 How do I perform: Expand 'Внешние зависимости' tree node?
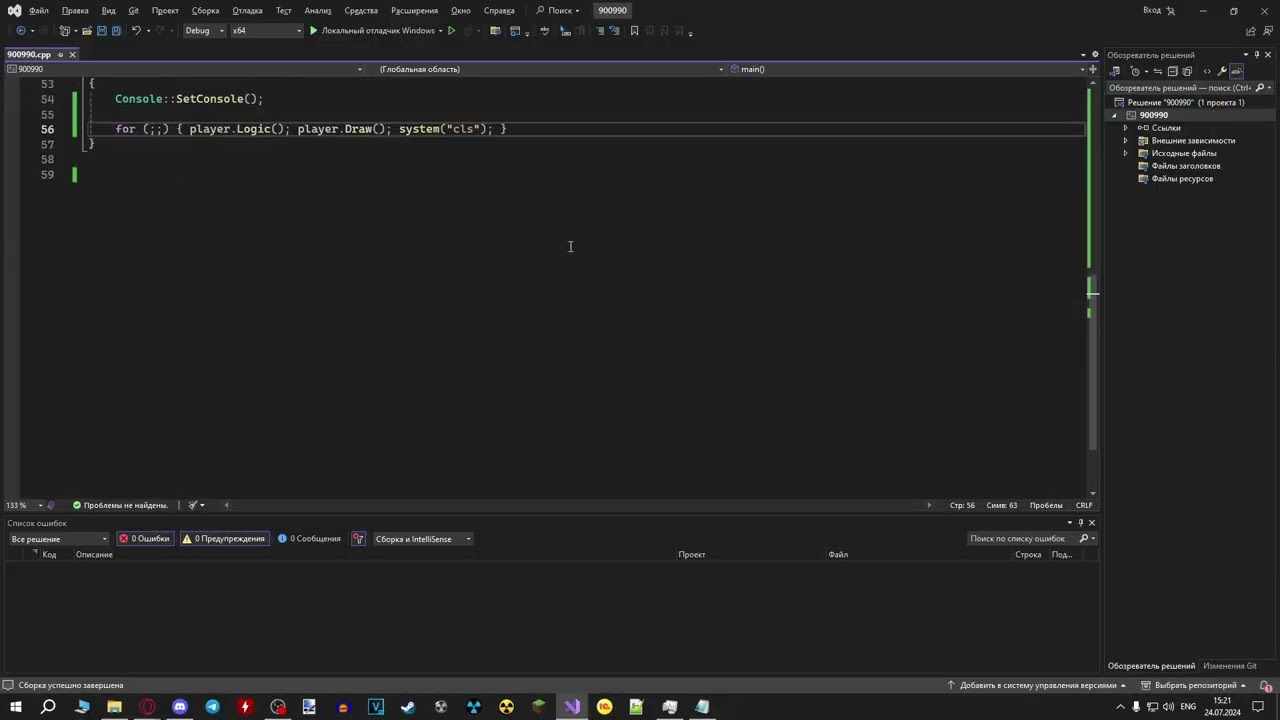[x=1126, y=141]
